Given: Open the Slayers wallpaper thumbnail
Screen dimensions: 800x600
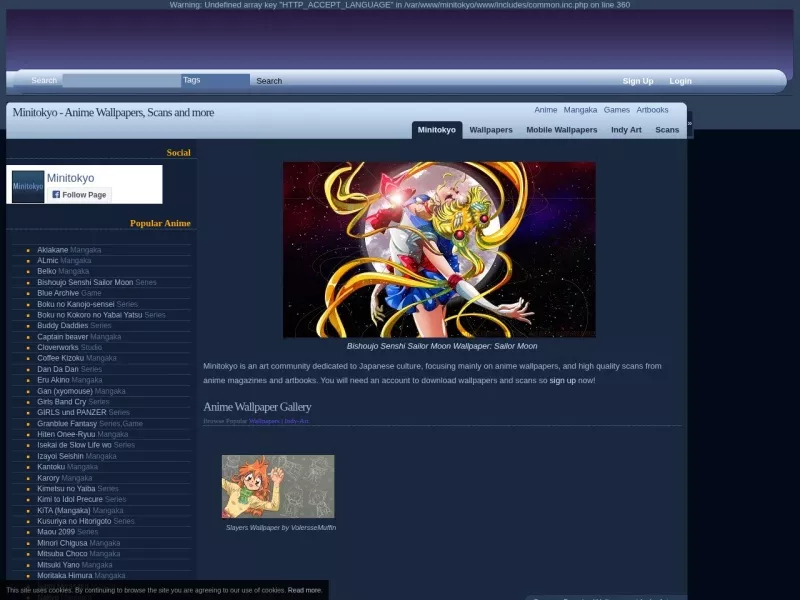Looking at the screenshot, I should (x=278, y=486).
